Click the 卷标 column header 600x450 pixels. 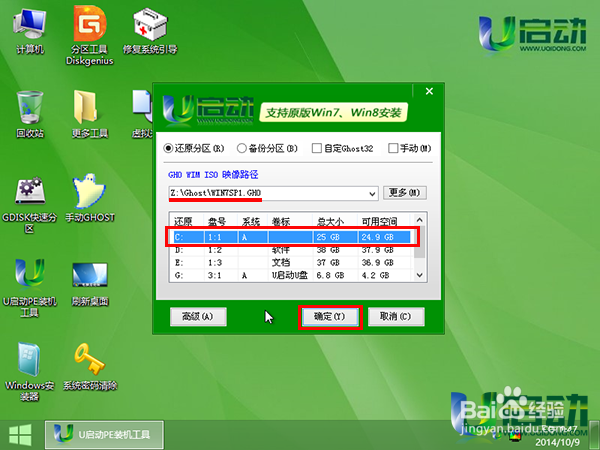(x=290, y=221)
